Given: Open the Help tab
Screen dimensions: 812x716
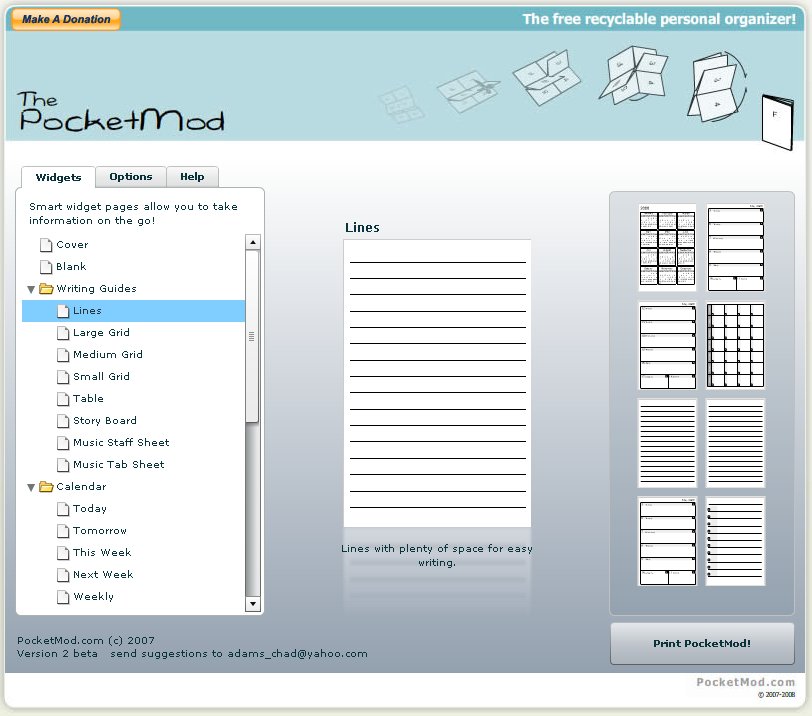Looking at the screenshot, I should (192, 177).
